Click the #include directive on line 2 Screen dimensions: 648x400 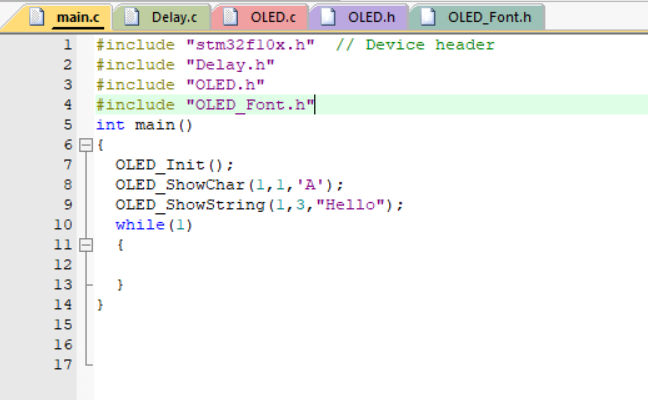(x=136, y=65)
